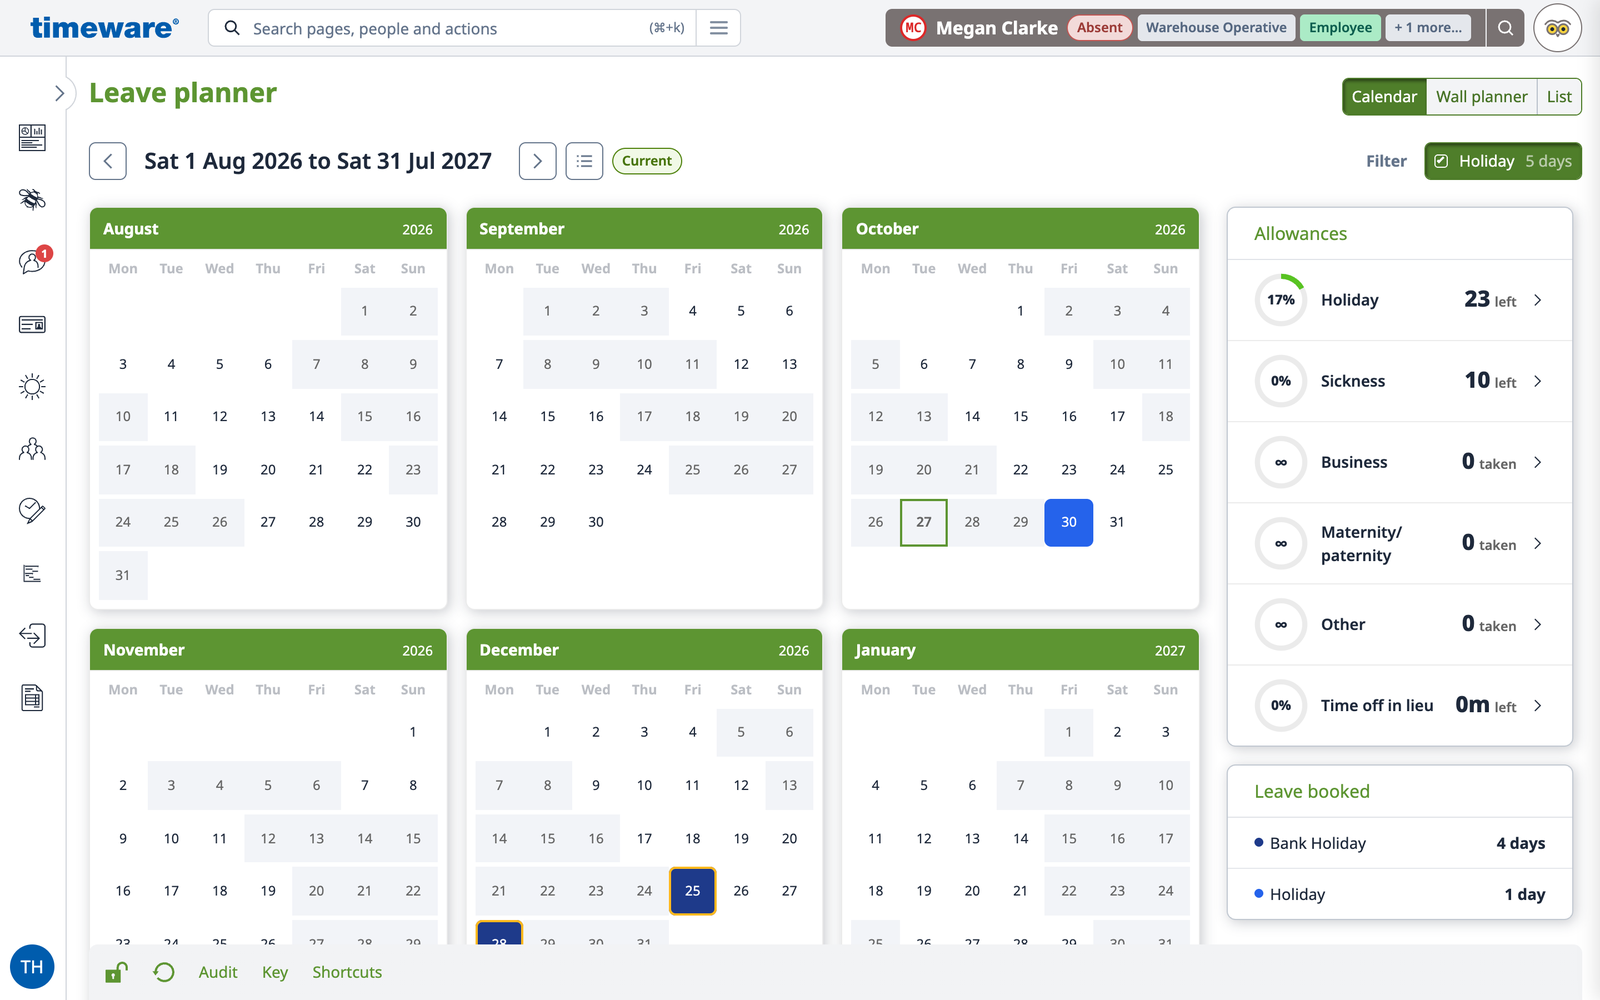Click the refresh icon in footer
This screenshot has width=1600, height=1000.
164,972
